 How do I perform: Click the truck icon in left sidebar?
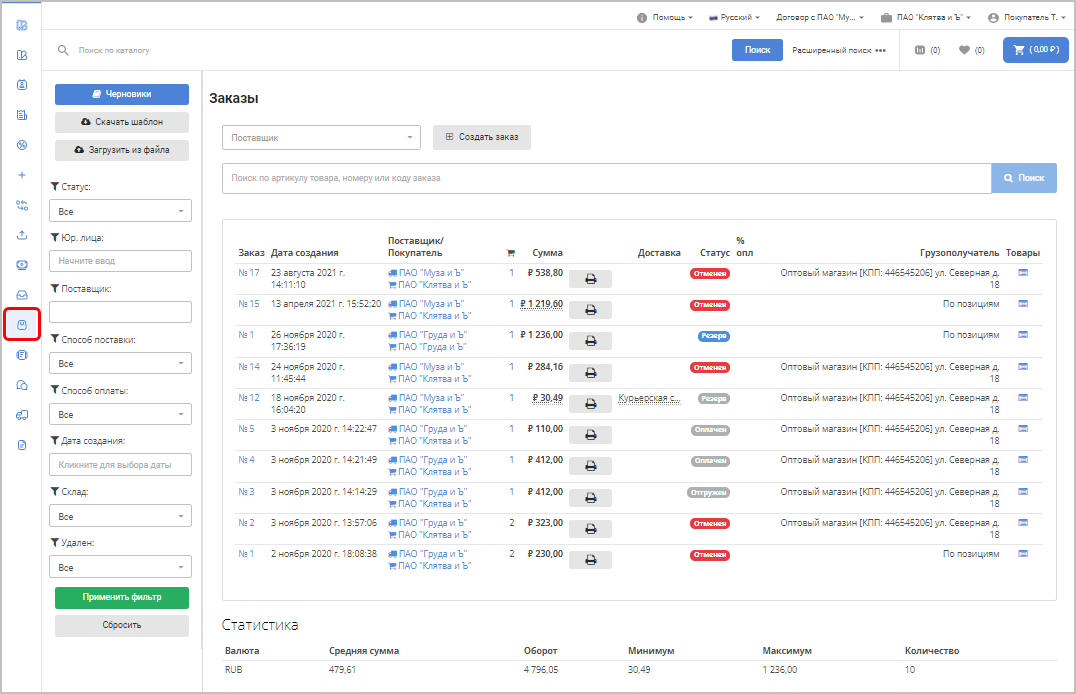pyautogui.click(x=22, y=415)
